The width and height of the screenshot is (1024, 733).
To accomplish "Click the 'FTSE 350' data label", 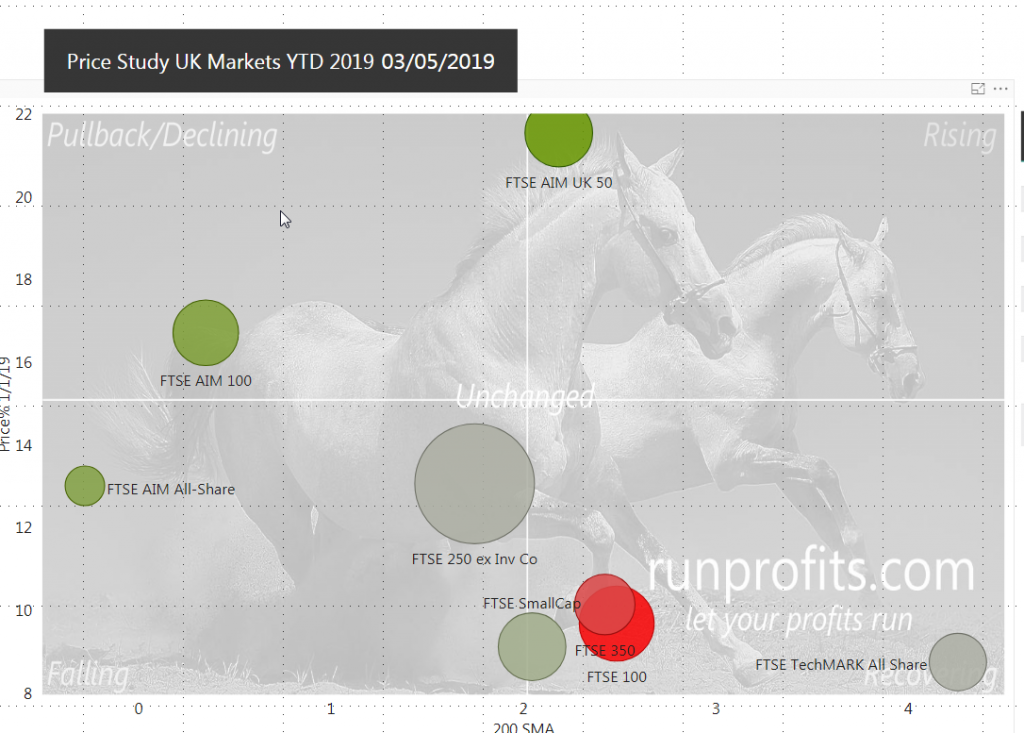I will point(605,651).
